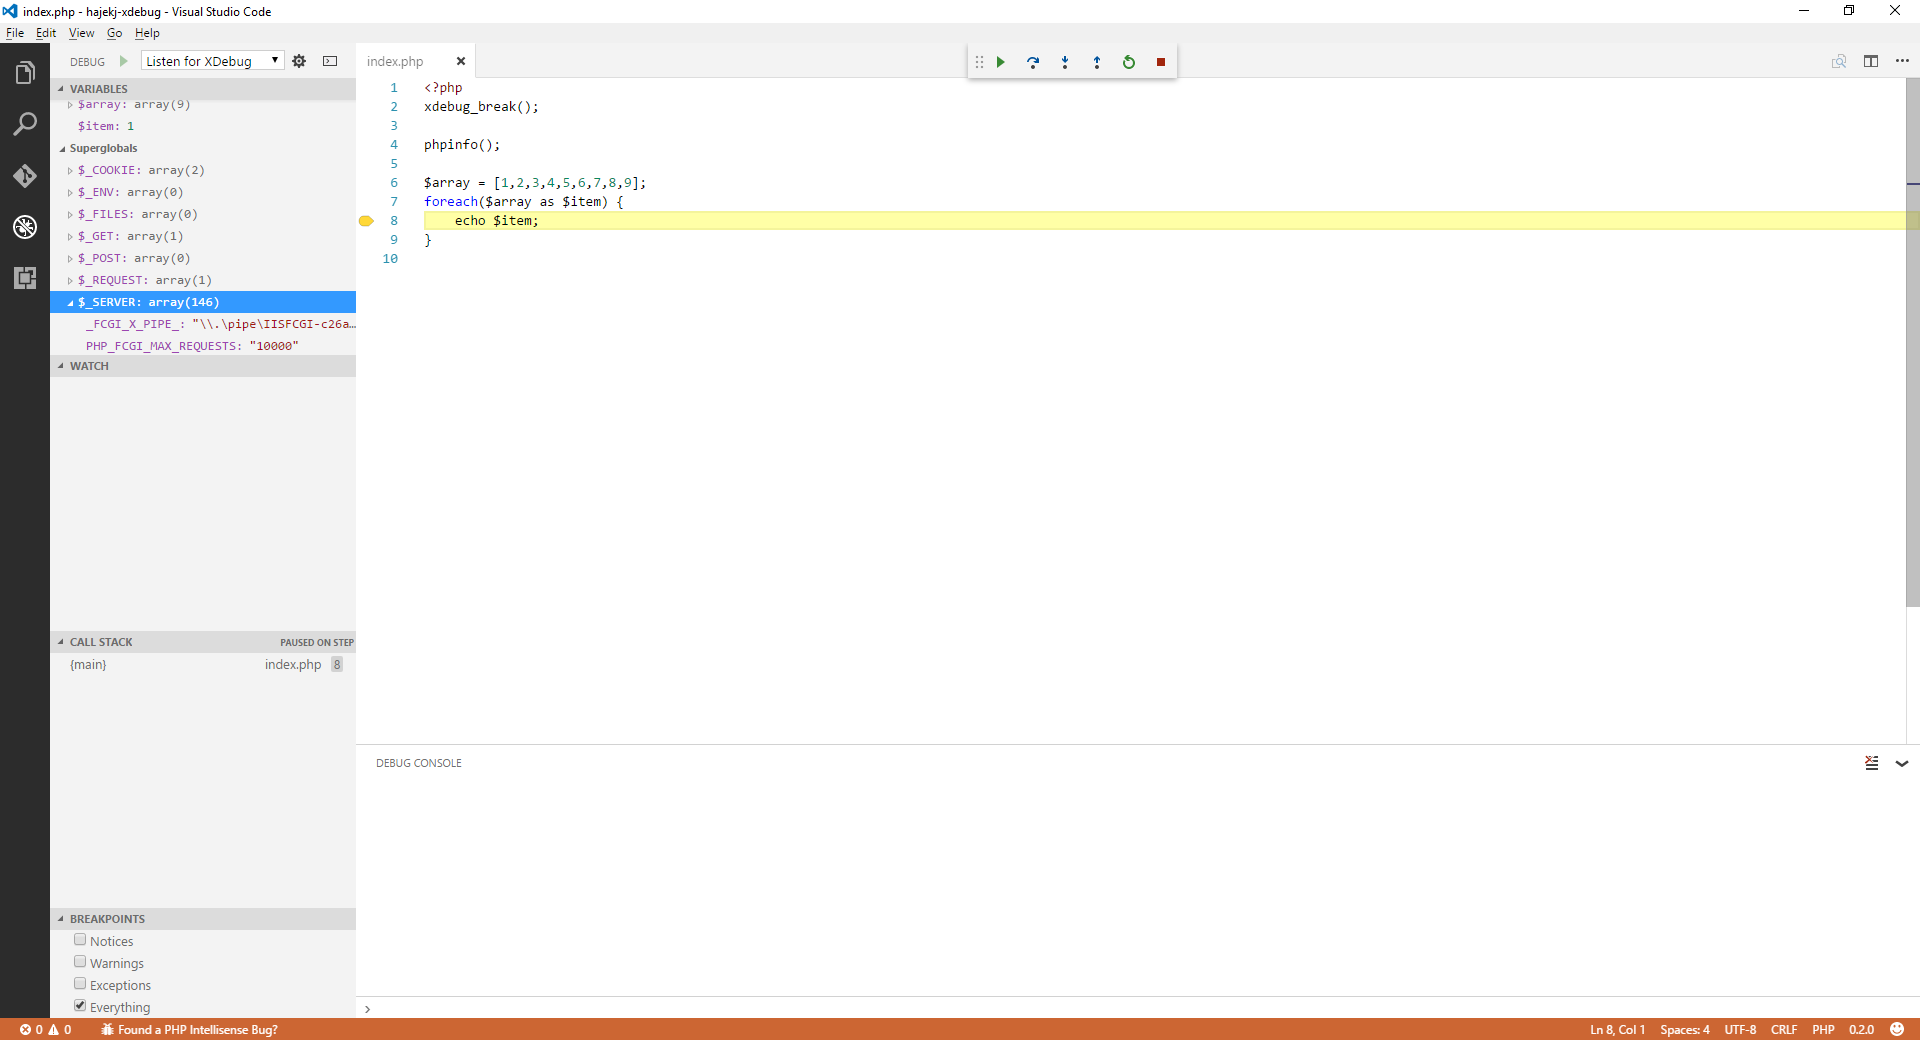Stop the debugging session
The height and width of the screenshot is (1040, 1920).
[1161, 62]
